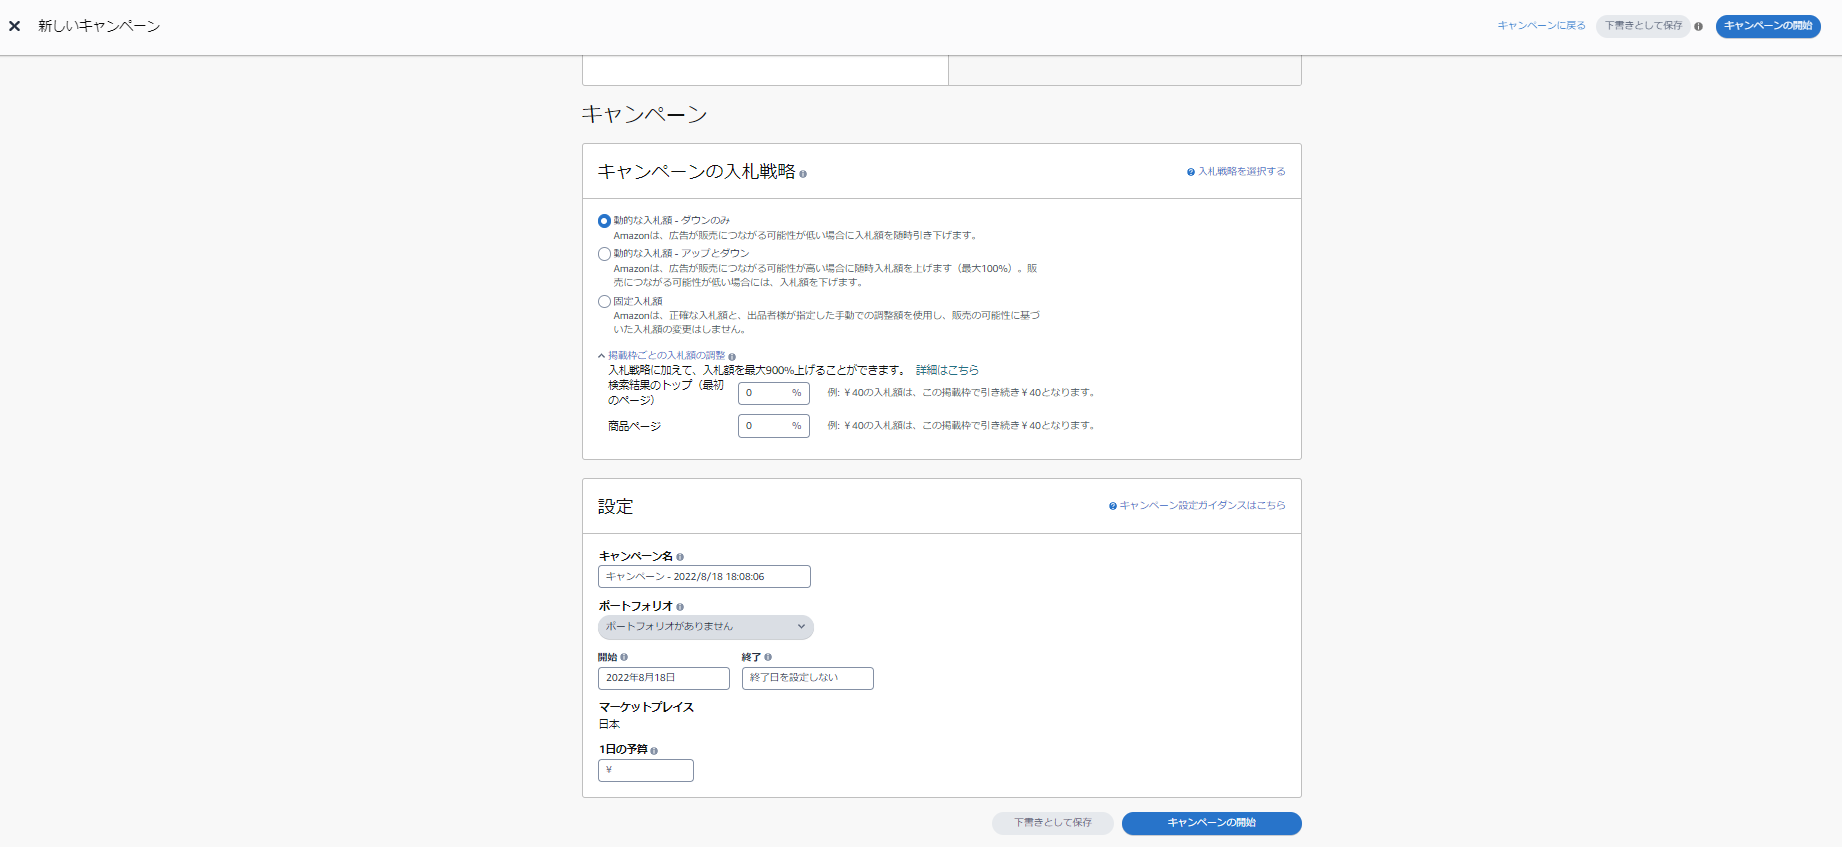Click the マーケットプレイス value 日本

point(609,725)
